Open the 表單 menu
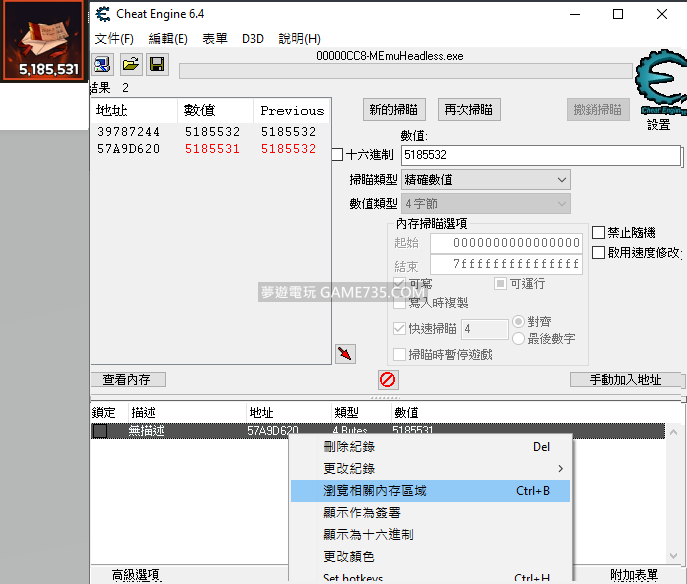This screenshot has height=584, width=687. click(x=215, y=39)
